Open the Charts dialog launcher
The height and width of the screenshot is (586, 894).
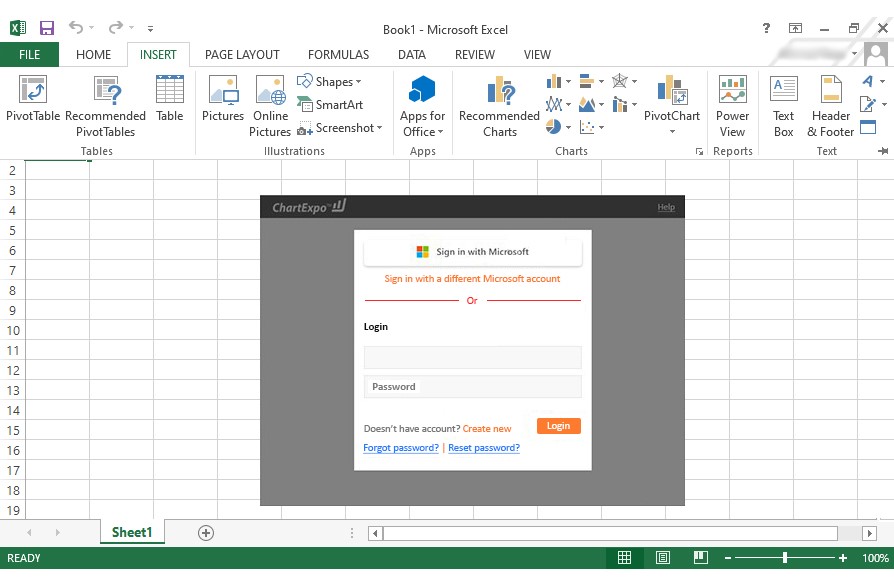[699, 152]
